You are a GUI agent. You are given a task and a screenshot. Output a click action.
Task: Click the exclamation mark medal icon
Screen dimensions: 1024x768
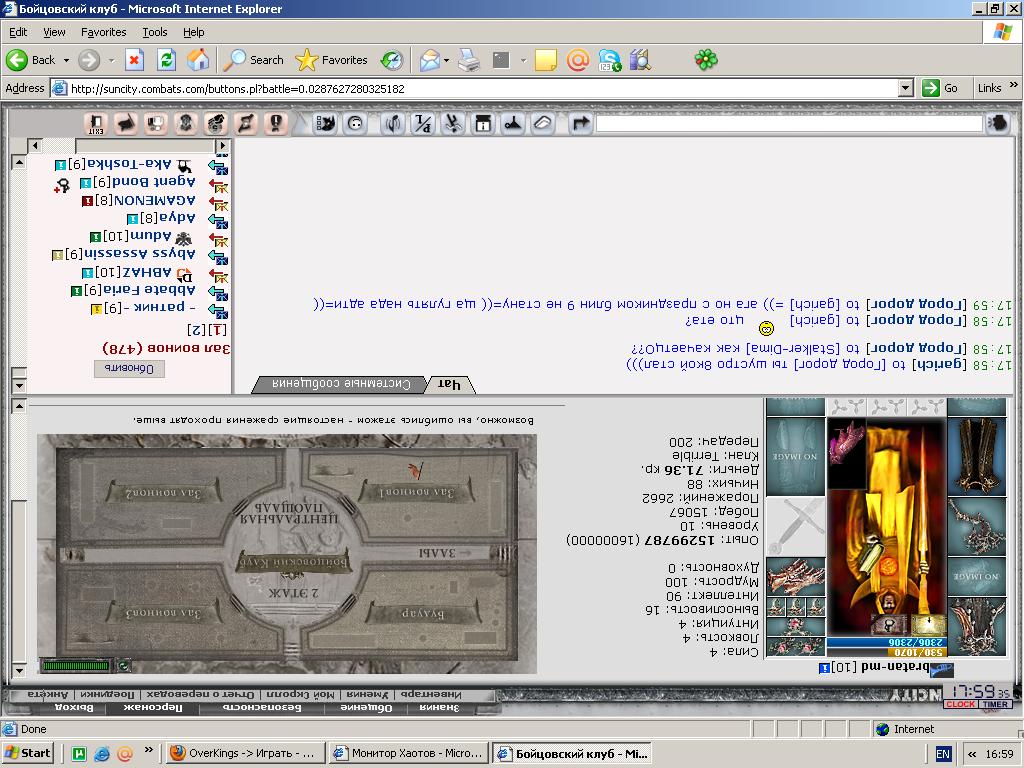click(x=276, y=123)
